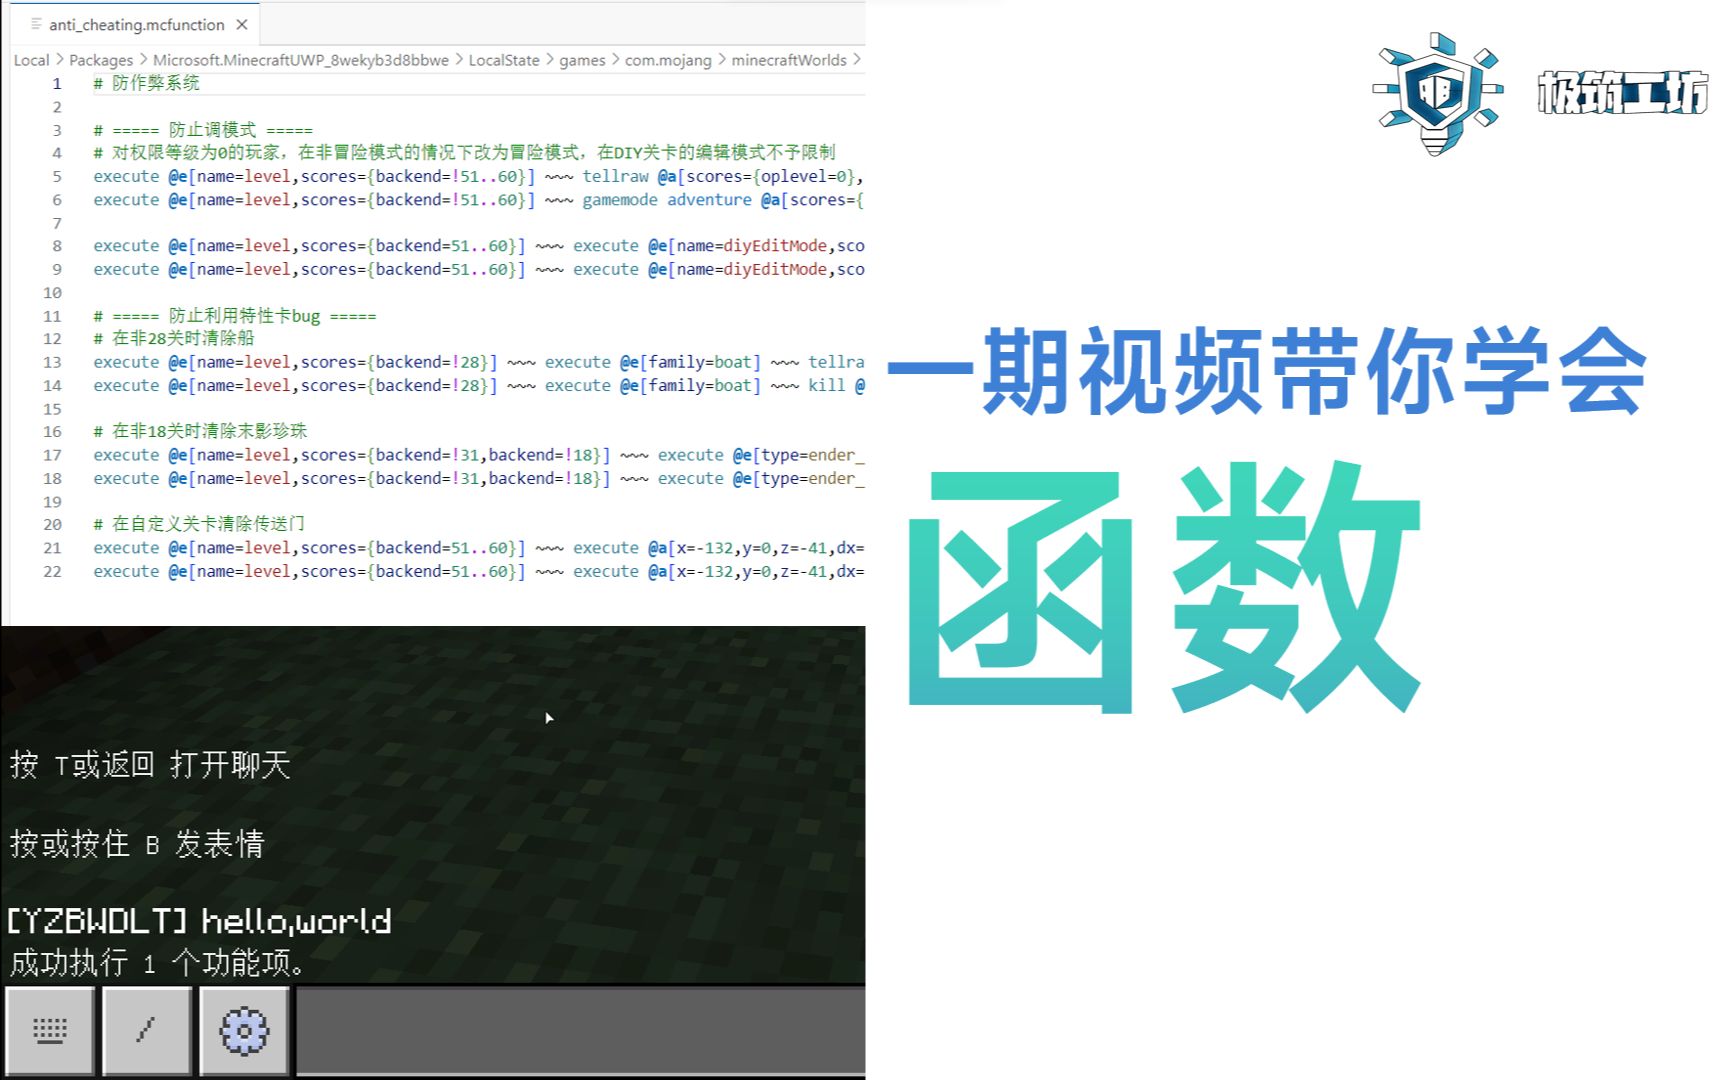Image resolution: width=1728 pixels, height=1080 pixels.
Task: Click the '# 在非28关时清除船' comment
Action: click(x=174, y=338)
